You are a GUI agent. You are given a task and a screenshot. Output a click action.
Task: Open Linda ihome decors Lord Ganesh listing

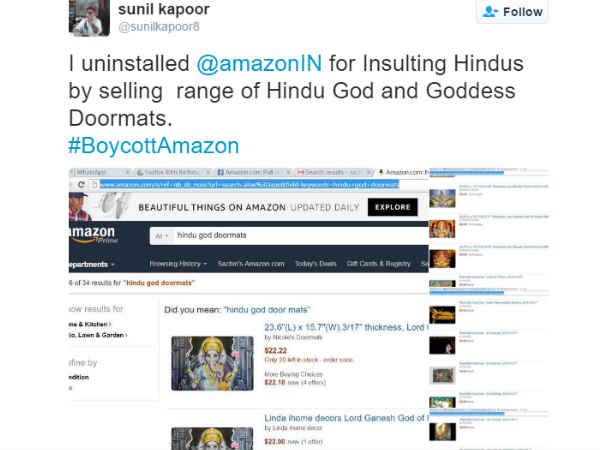click(346, 418)
